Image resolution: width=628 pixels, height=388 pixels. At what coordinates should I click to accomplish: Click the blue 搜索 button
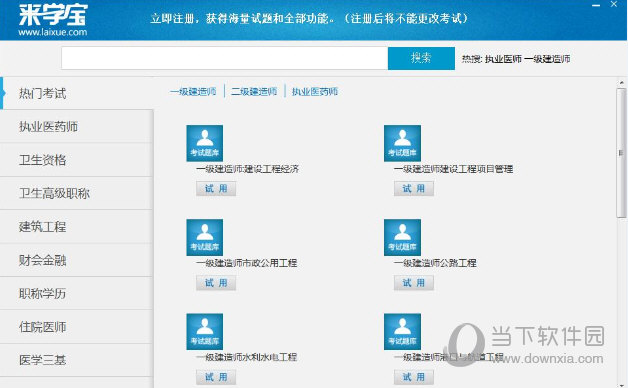click(421, 58)
